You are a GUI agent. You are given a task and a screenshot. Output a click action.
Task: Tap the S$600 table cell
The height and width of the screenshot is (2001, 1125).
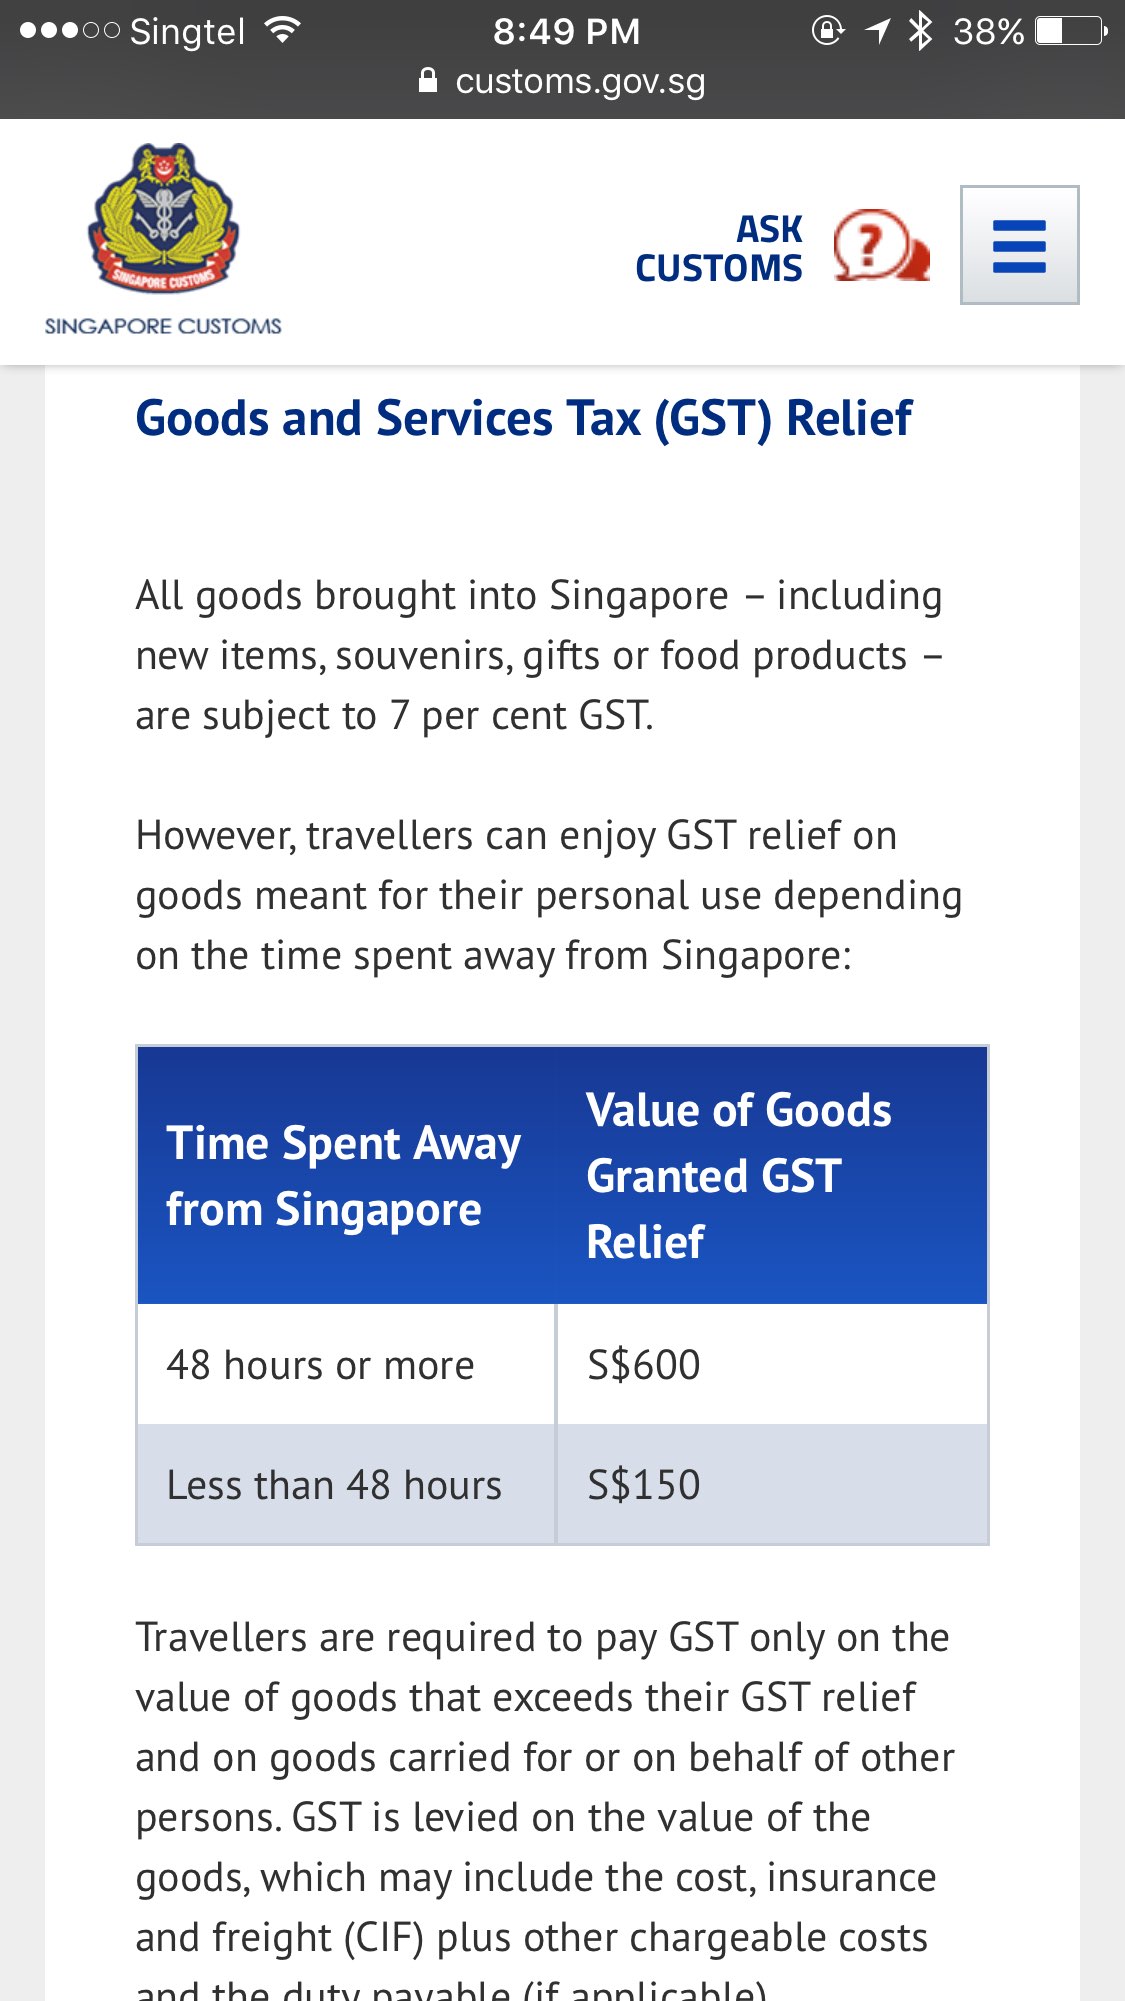coord(772,1365)
